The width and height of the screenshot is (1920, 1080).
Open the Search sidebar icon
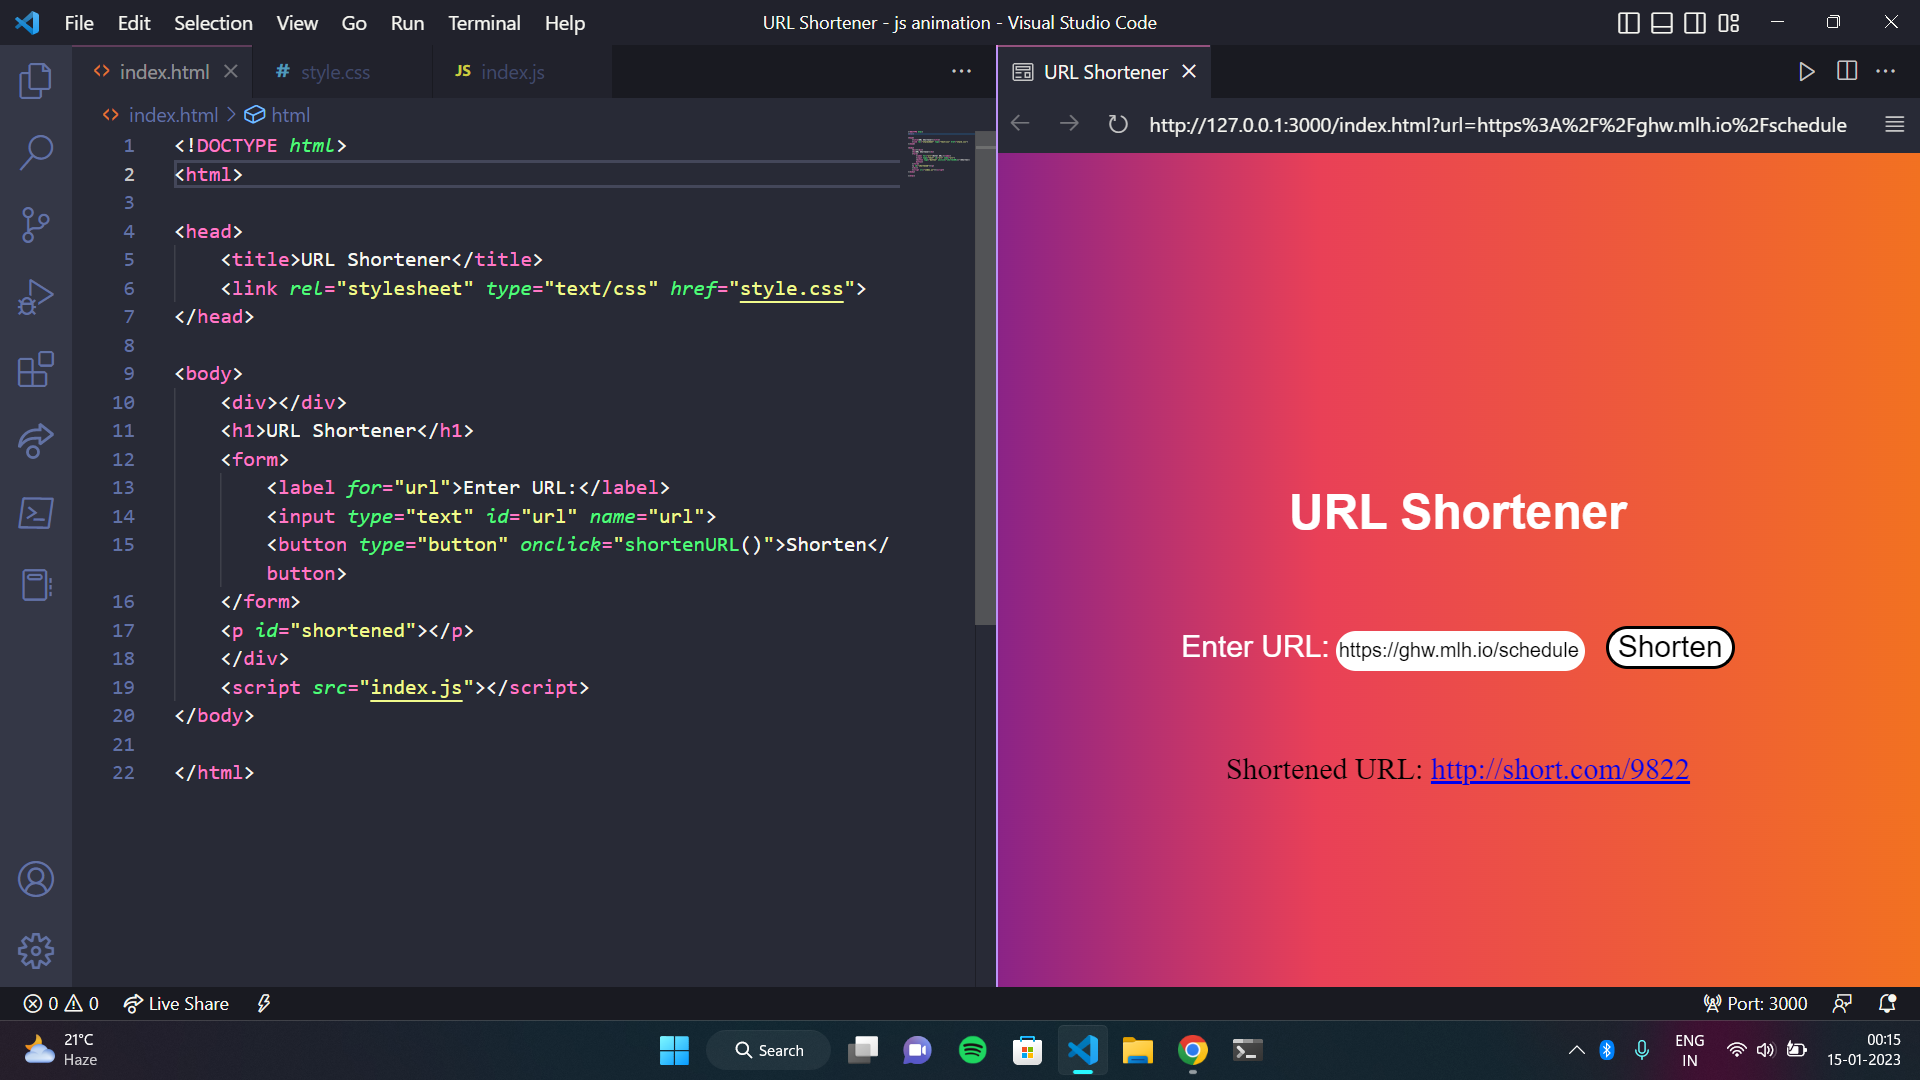36,153
